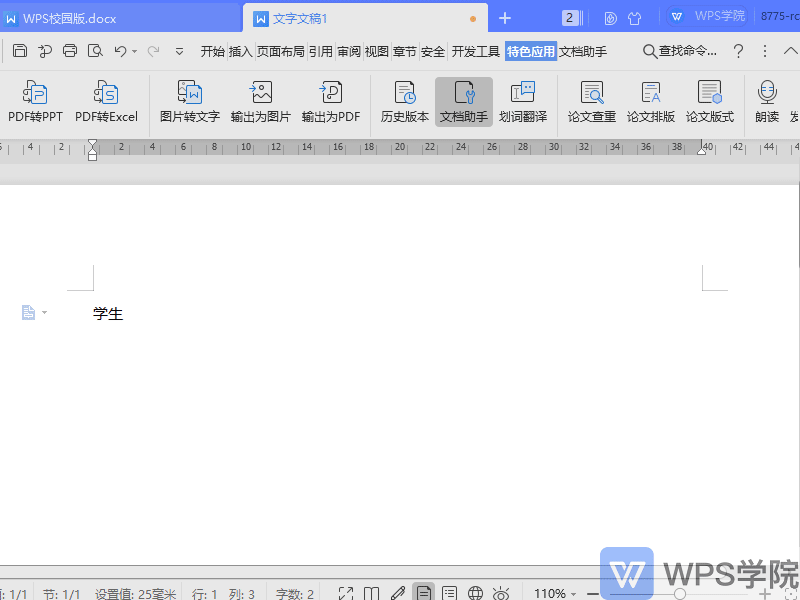Image resolution: width=800 pixels, height=600 pixels.
Task: Click the text 学生 in the document
Action: pos(108,313)
